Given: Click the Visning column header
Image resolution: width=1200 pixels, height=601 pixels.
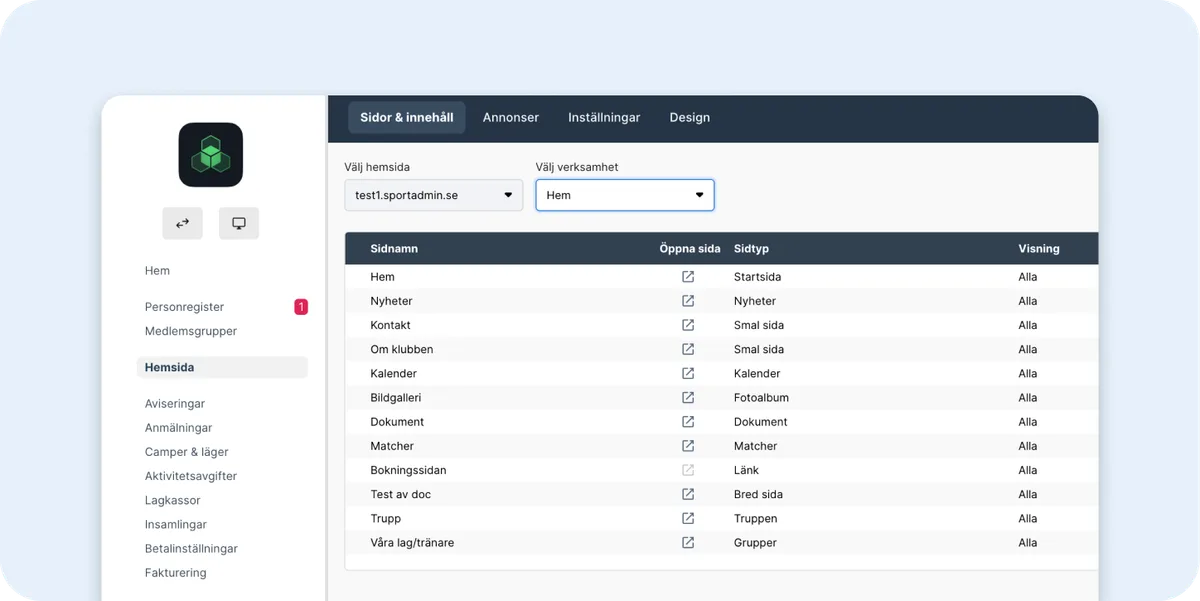Looking at the screenshot, I should [x=1039, y=248].
